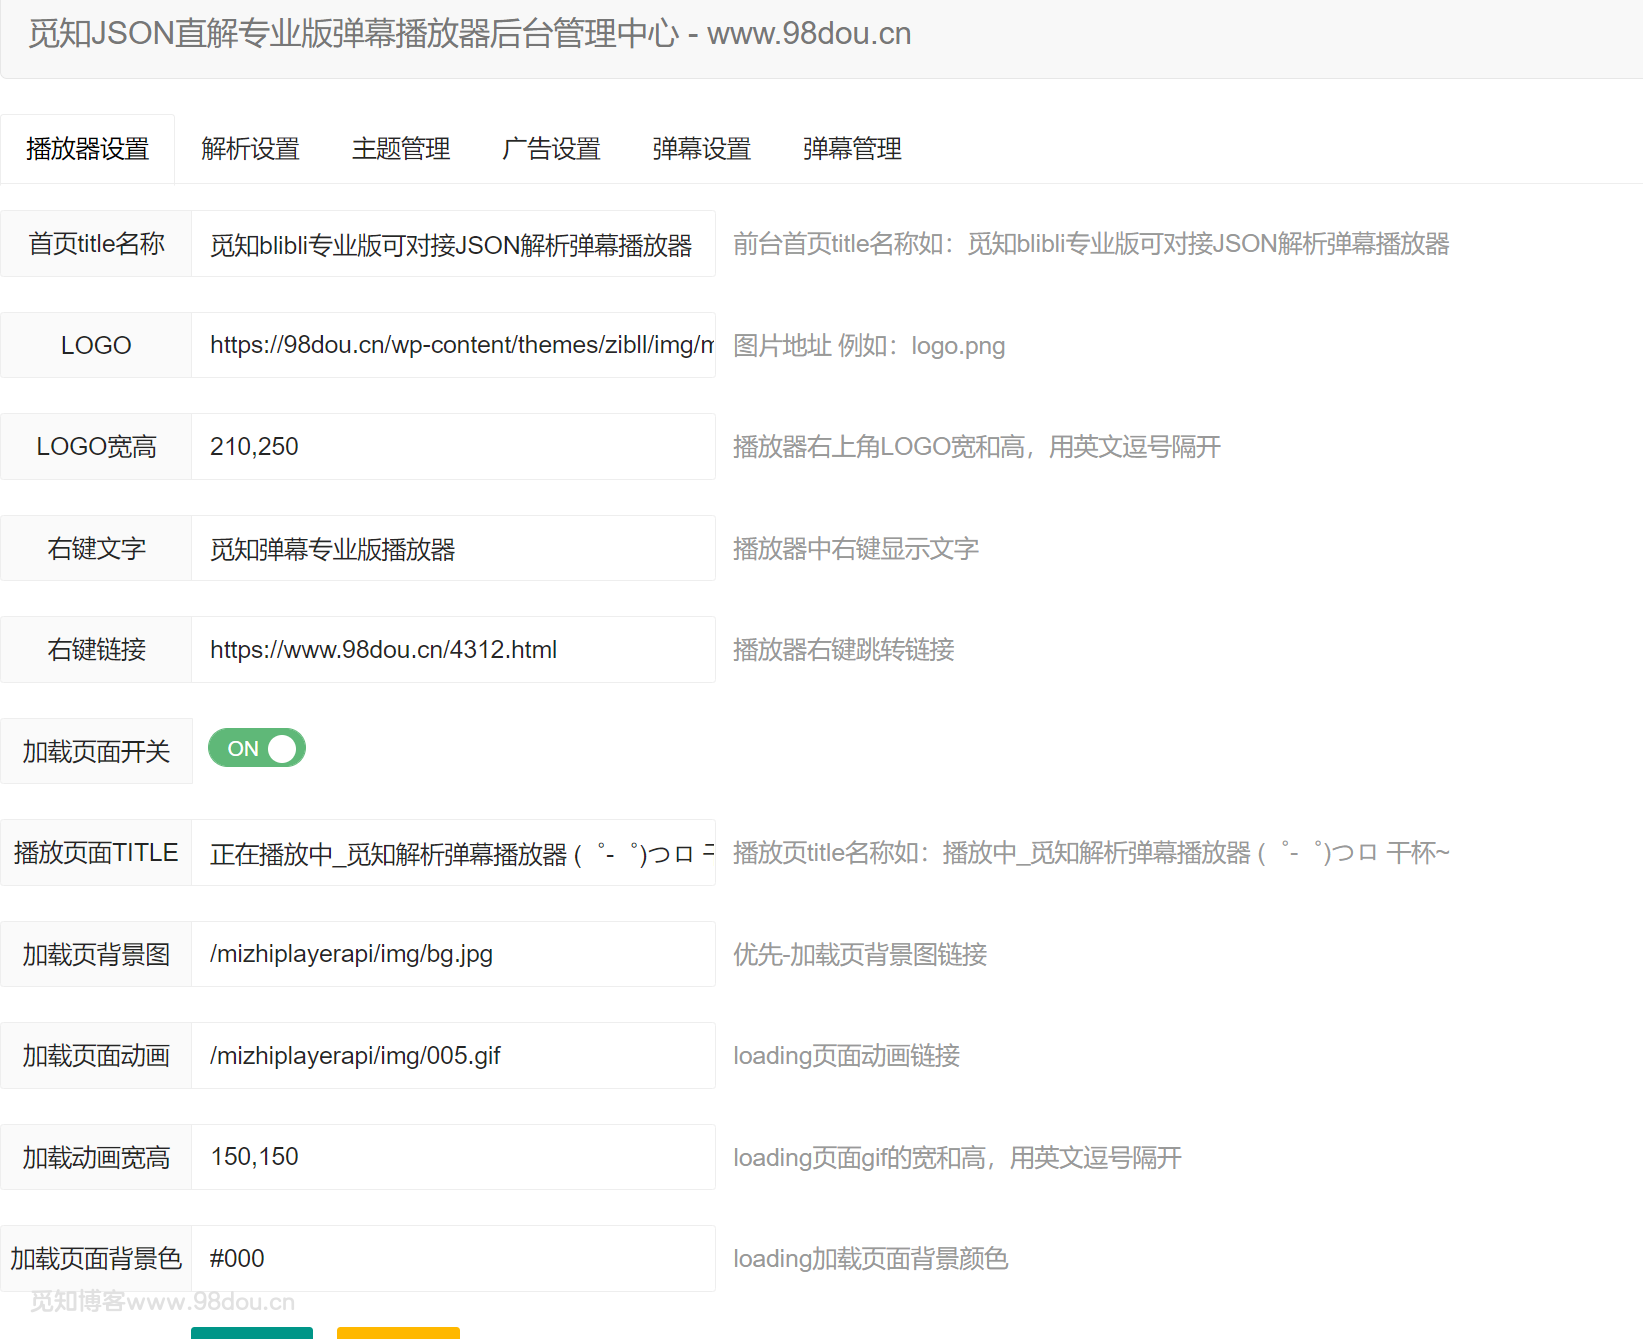Open the 弹幕设置 tab

point(701,149)
